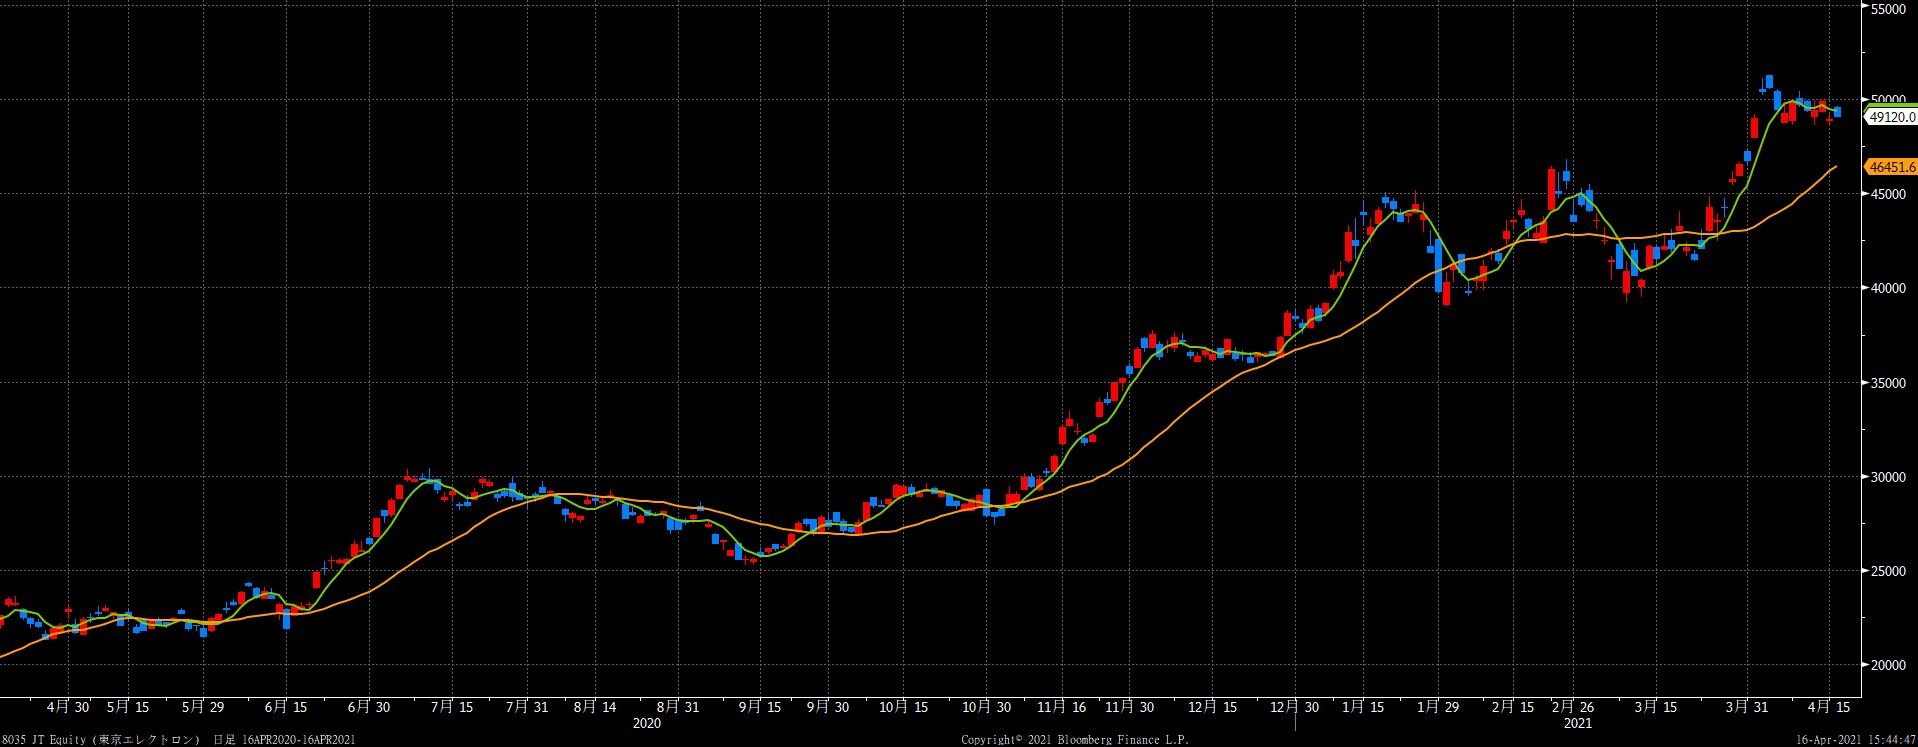Click the 35000 price axis label
The image size is (1918, 747).
click(x=1890, y=383)
